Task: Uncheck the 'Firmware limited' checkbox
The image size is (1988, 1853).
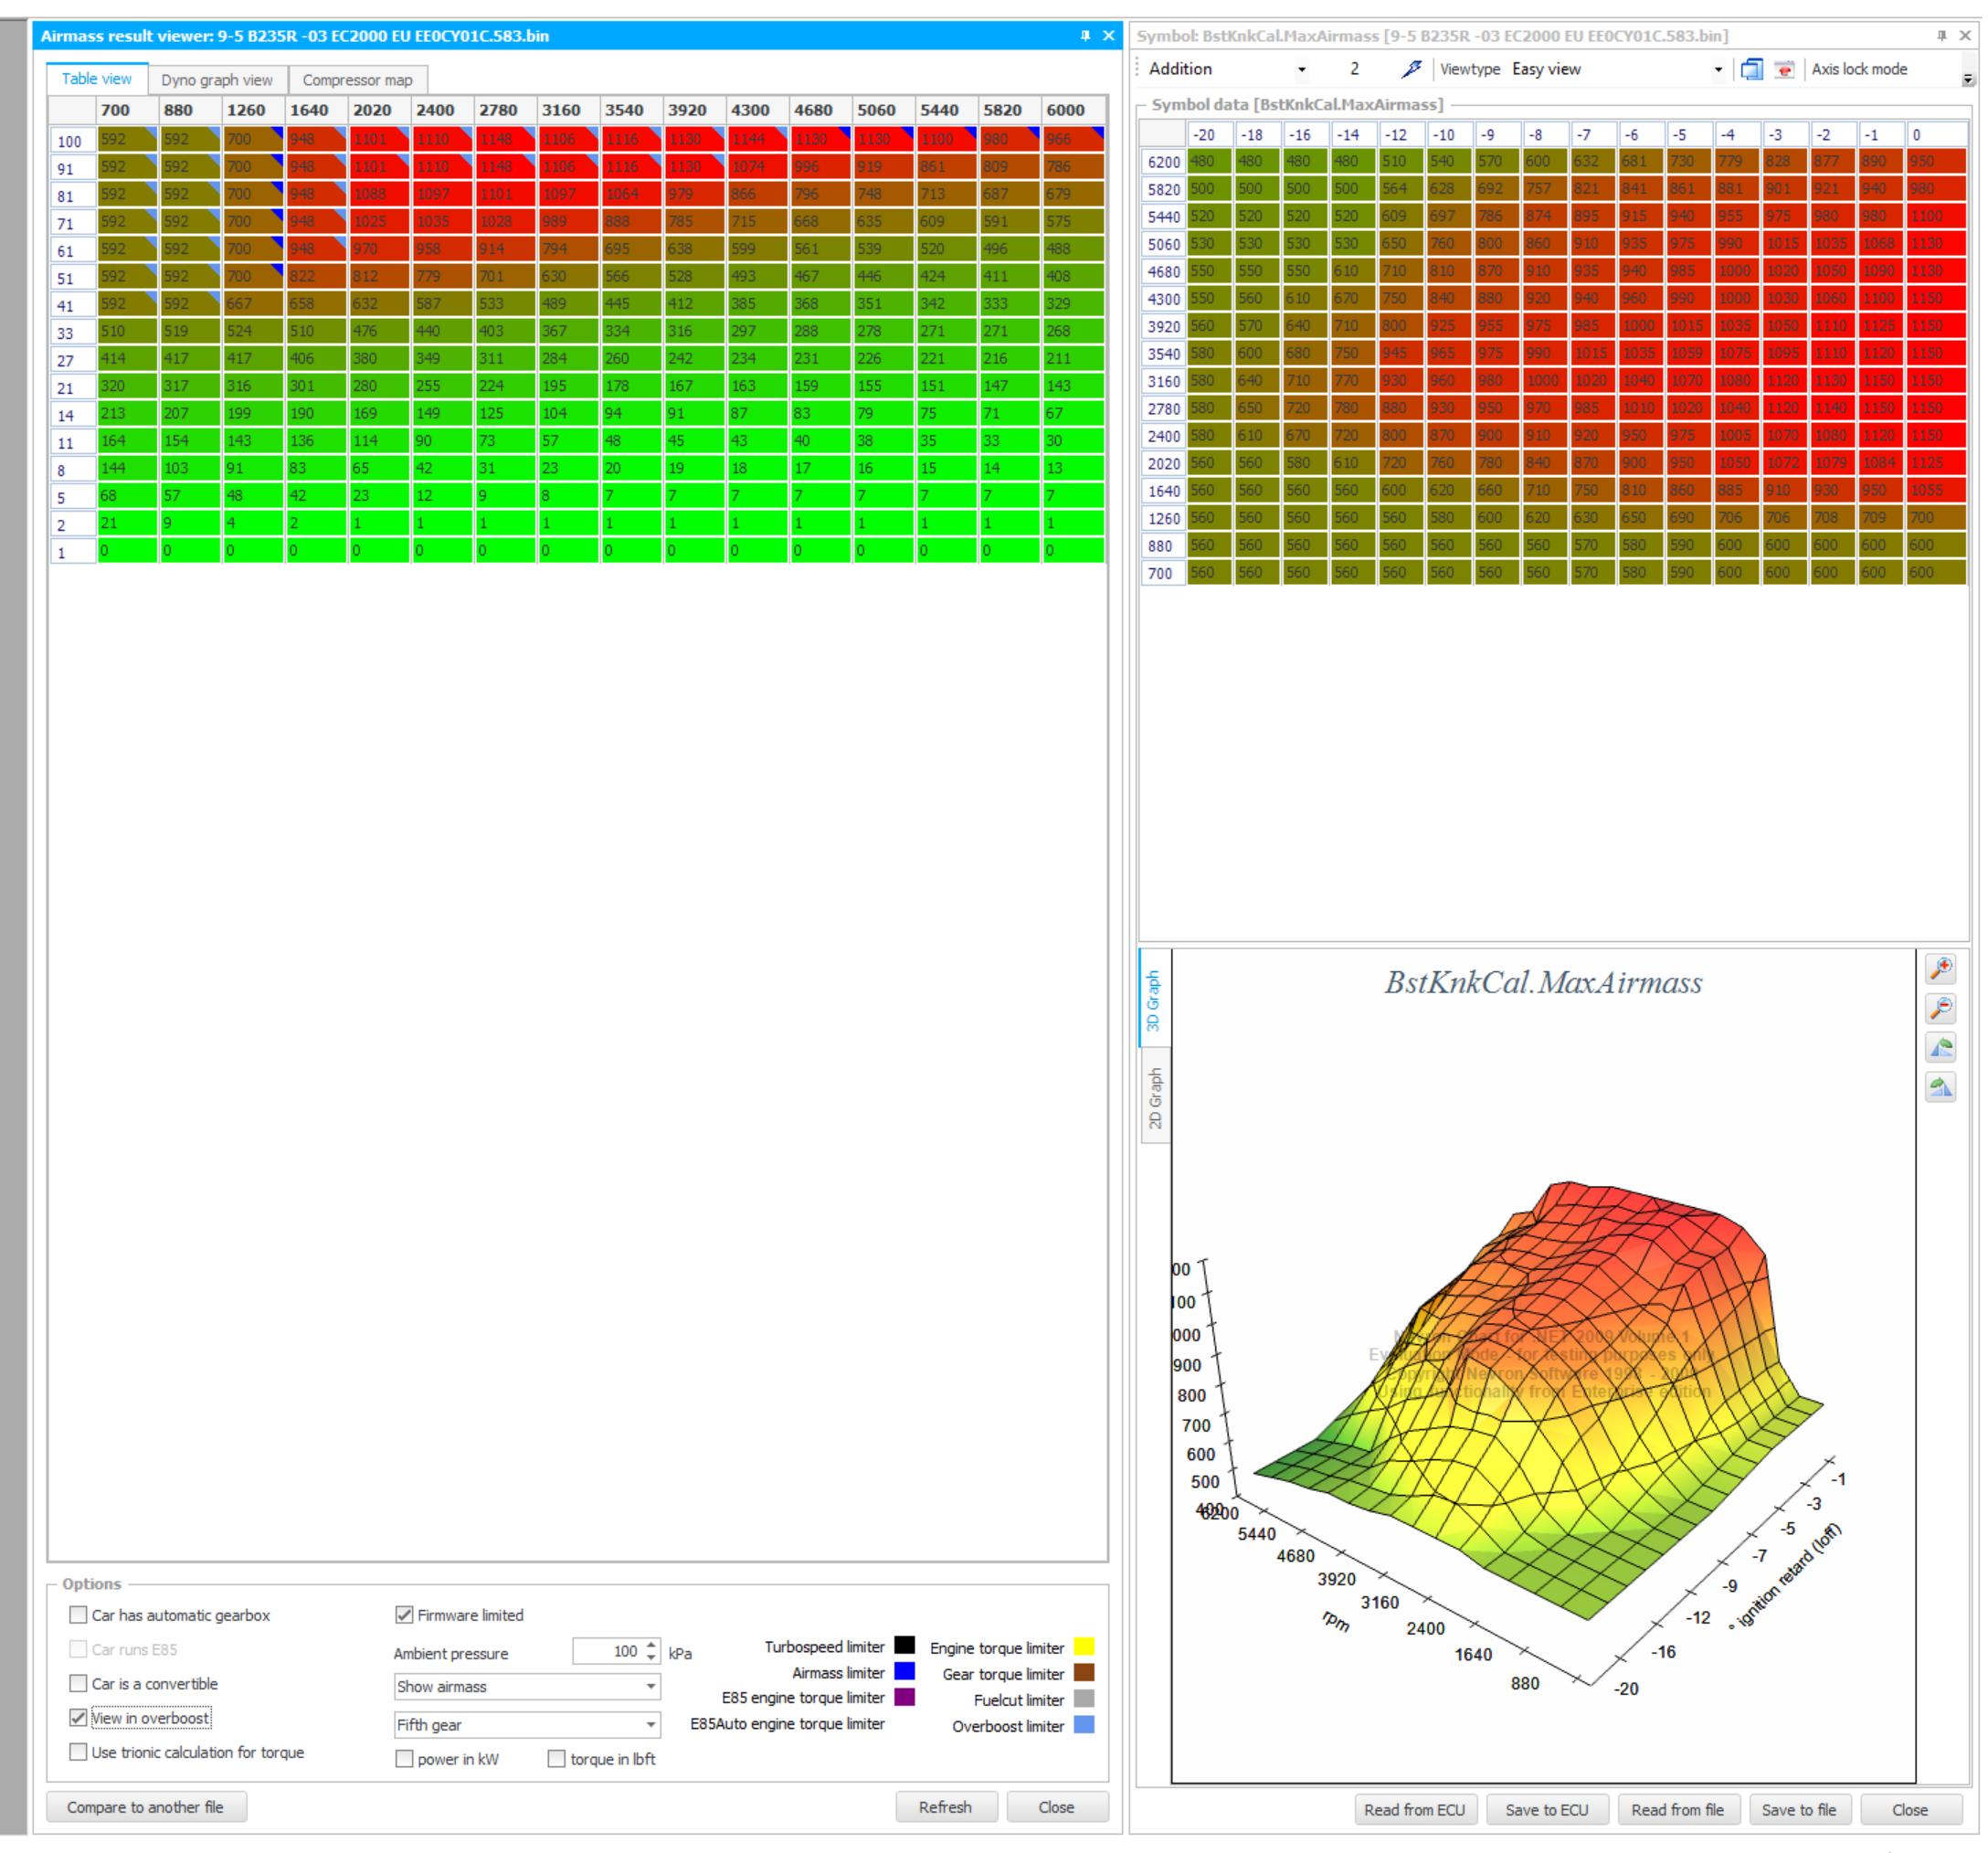Action: coord(404,1614)
